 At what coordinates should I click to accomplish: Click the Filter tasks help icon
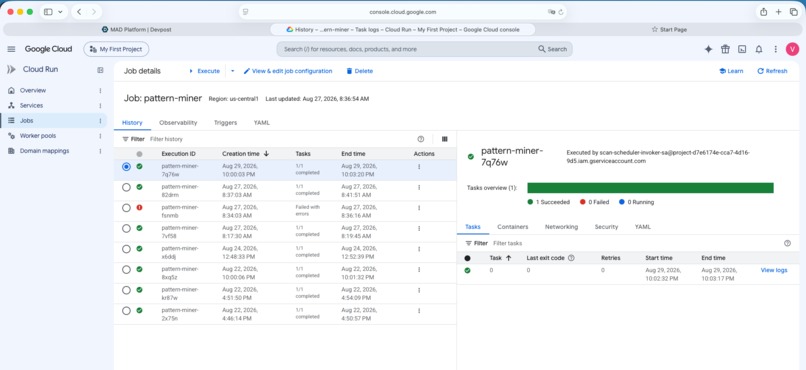(x=787, y=243)
